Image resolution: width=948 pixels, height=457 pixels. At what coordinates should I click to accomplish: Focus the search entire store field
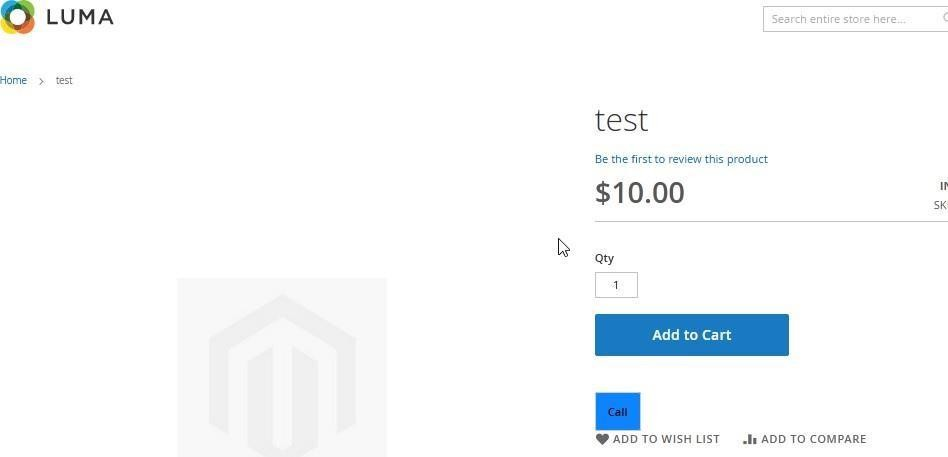pyautogui.click(x=850, y=19)
